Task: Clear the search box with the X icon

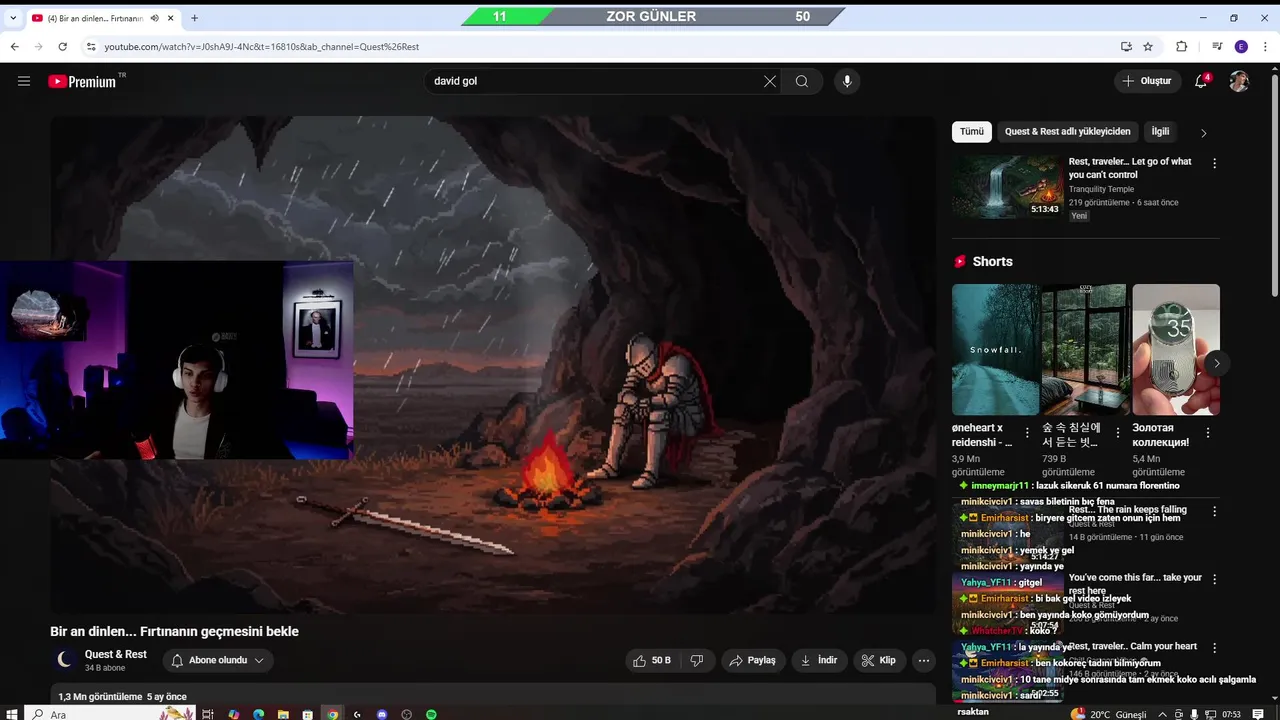Action: click(x=770, y=81)
